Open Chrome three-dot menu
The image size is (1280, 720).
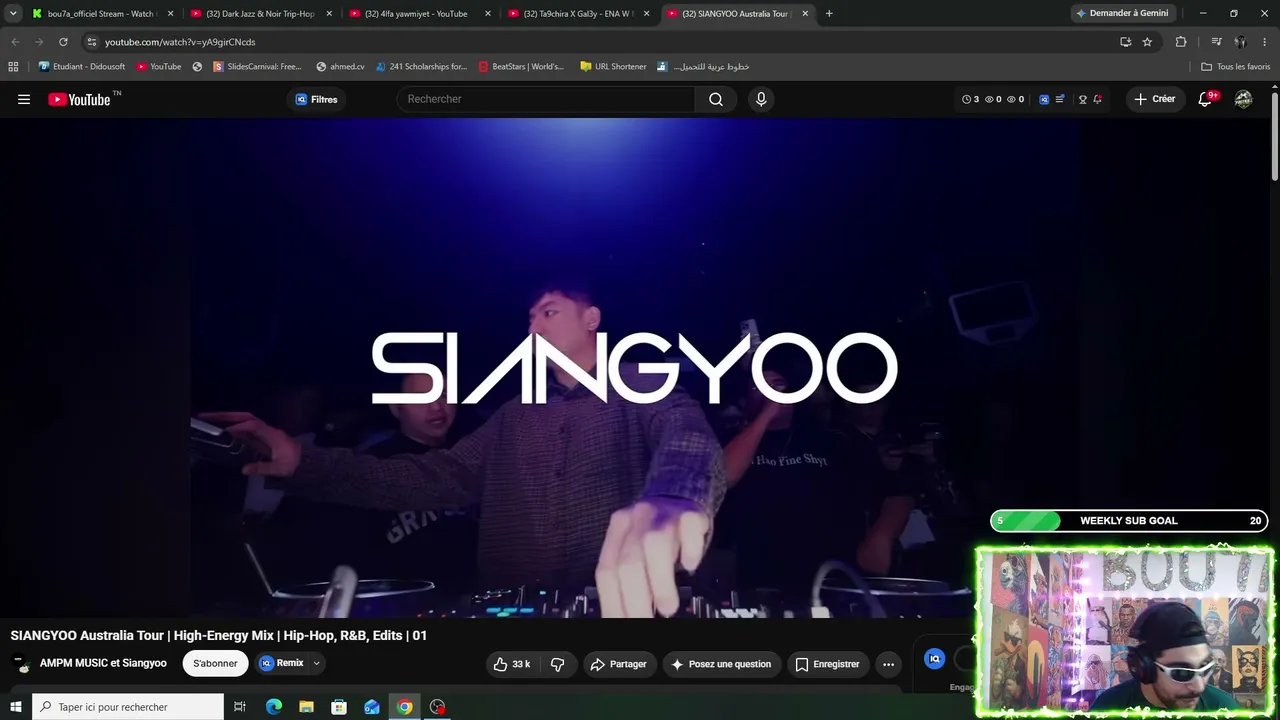click(1263, 42)
